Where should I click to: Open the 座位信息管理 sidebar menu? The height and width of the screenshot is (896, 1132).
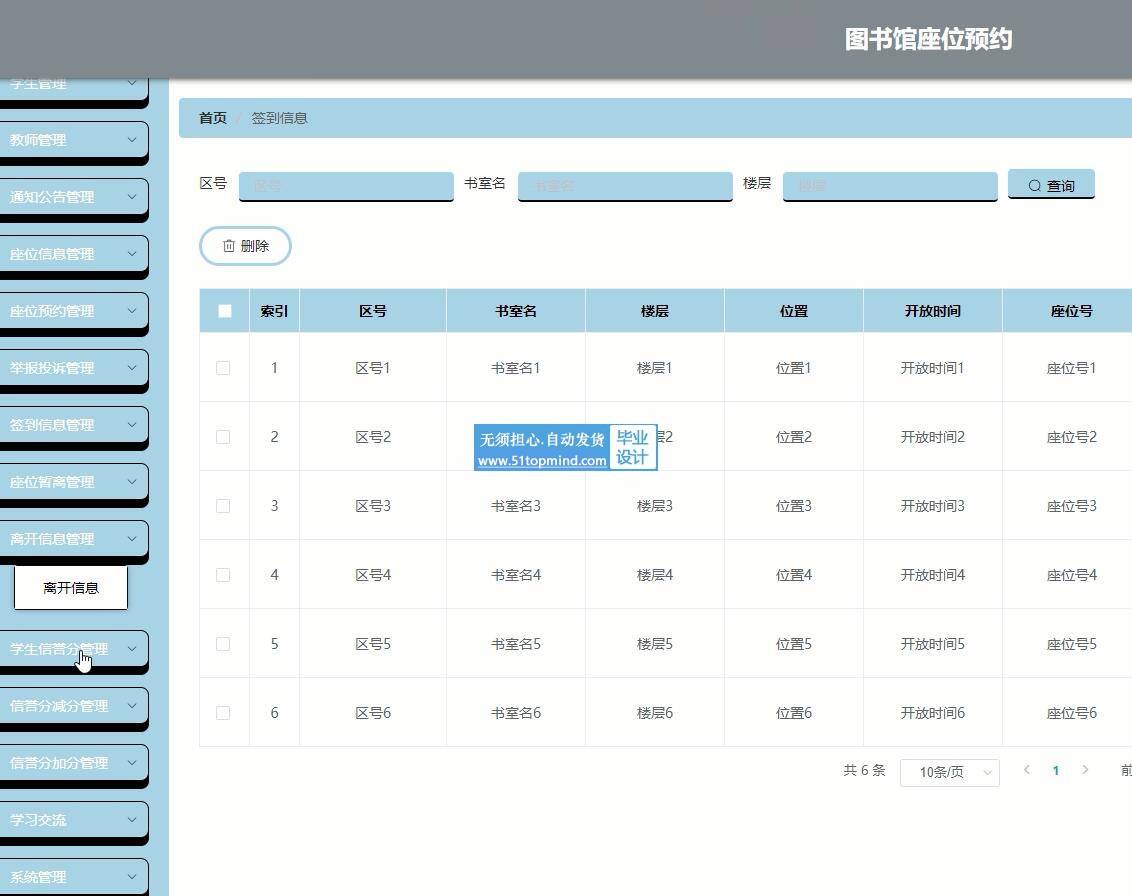click(74, 253)
